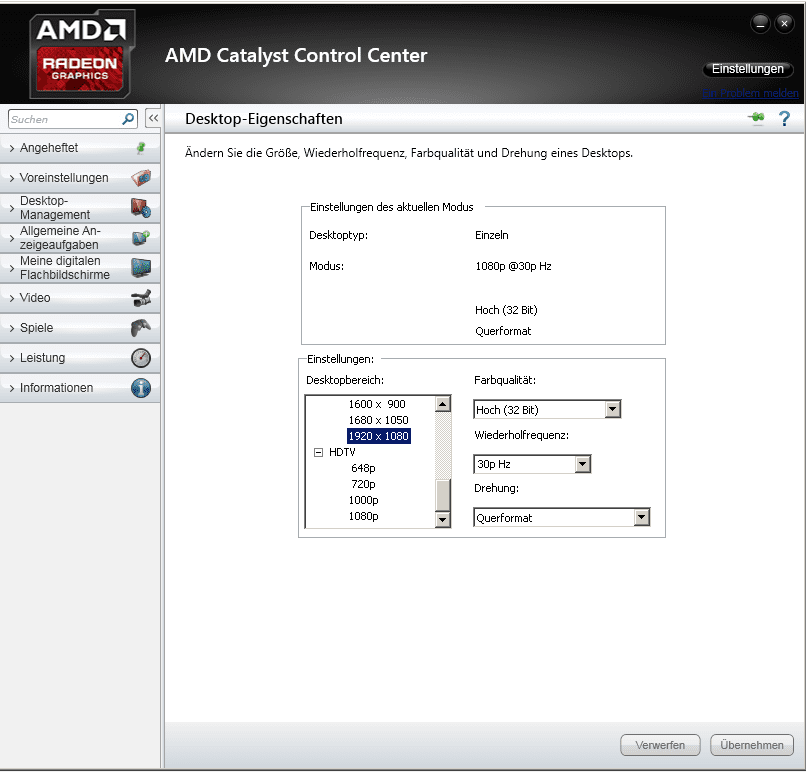Viewport: 806px width, 772px height.
Task: Open the Leistung menu item
Action: [80, 358]
